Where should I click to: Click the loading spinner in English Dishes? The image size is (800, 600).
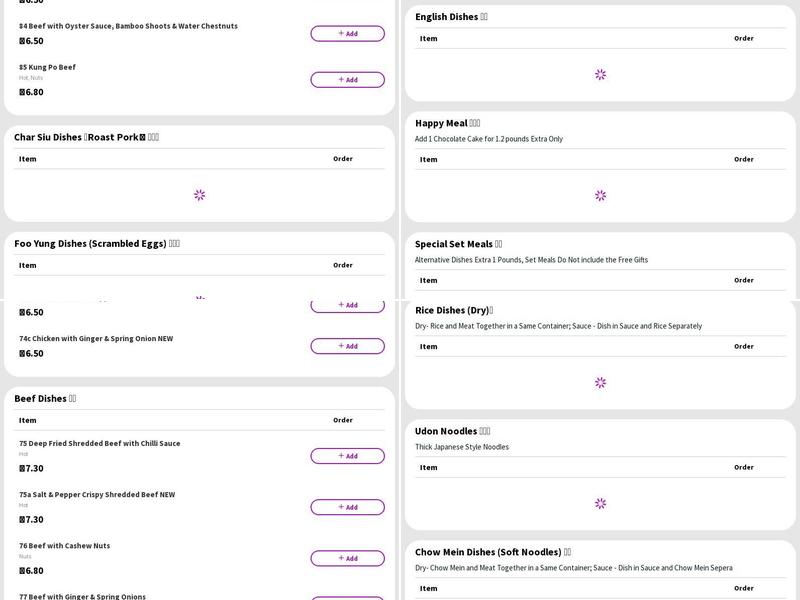(600, 74)
